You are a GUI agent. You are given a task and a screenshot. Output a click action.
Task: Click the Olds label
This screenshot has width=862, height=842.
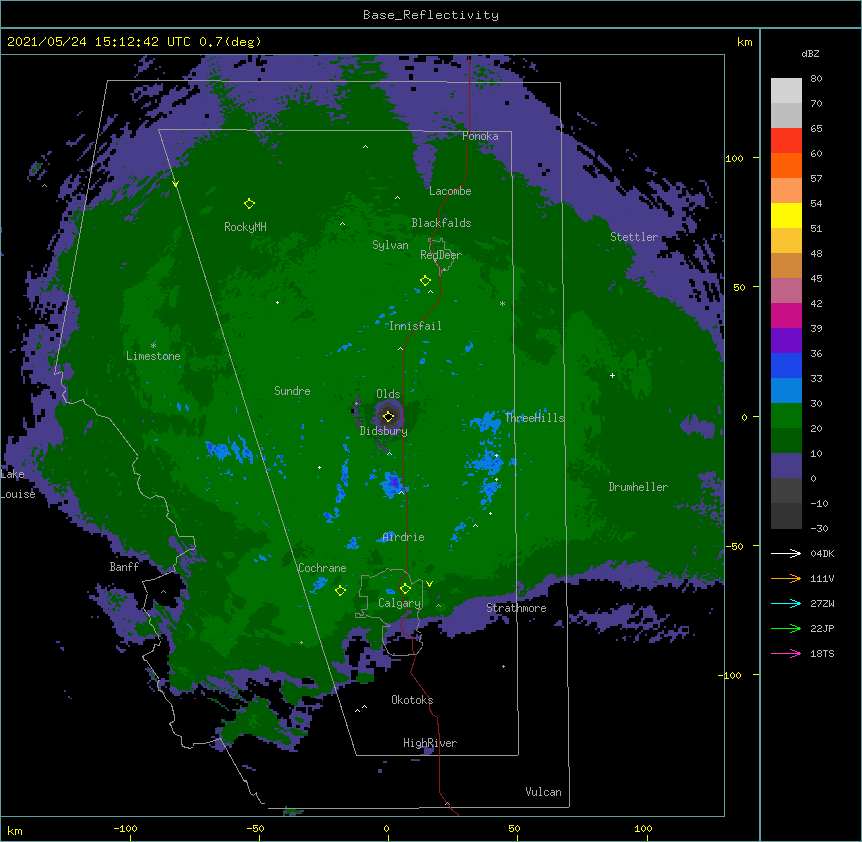click(388, 394)
